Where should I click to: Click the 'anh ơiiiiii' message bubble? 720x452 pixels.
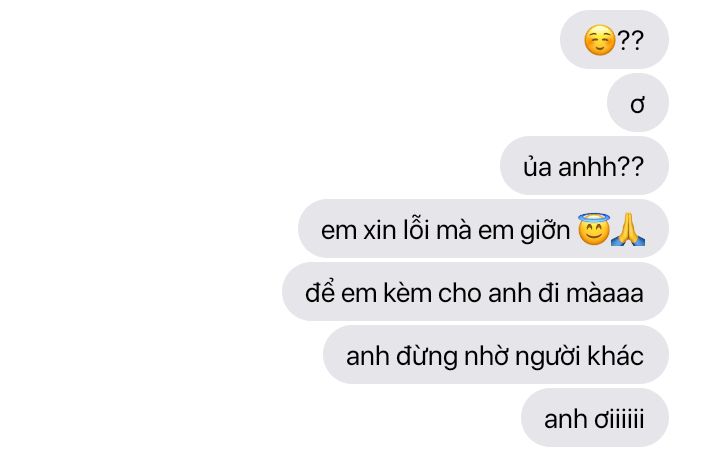tap(595, 418)
